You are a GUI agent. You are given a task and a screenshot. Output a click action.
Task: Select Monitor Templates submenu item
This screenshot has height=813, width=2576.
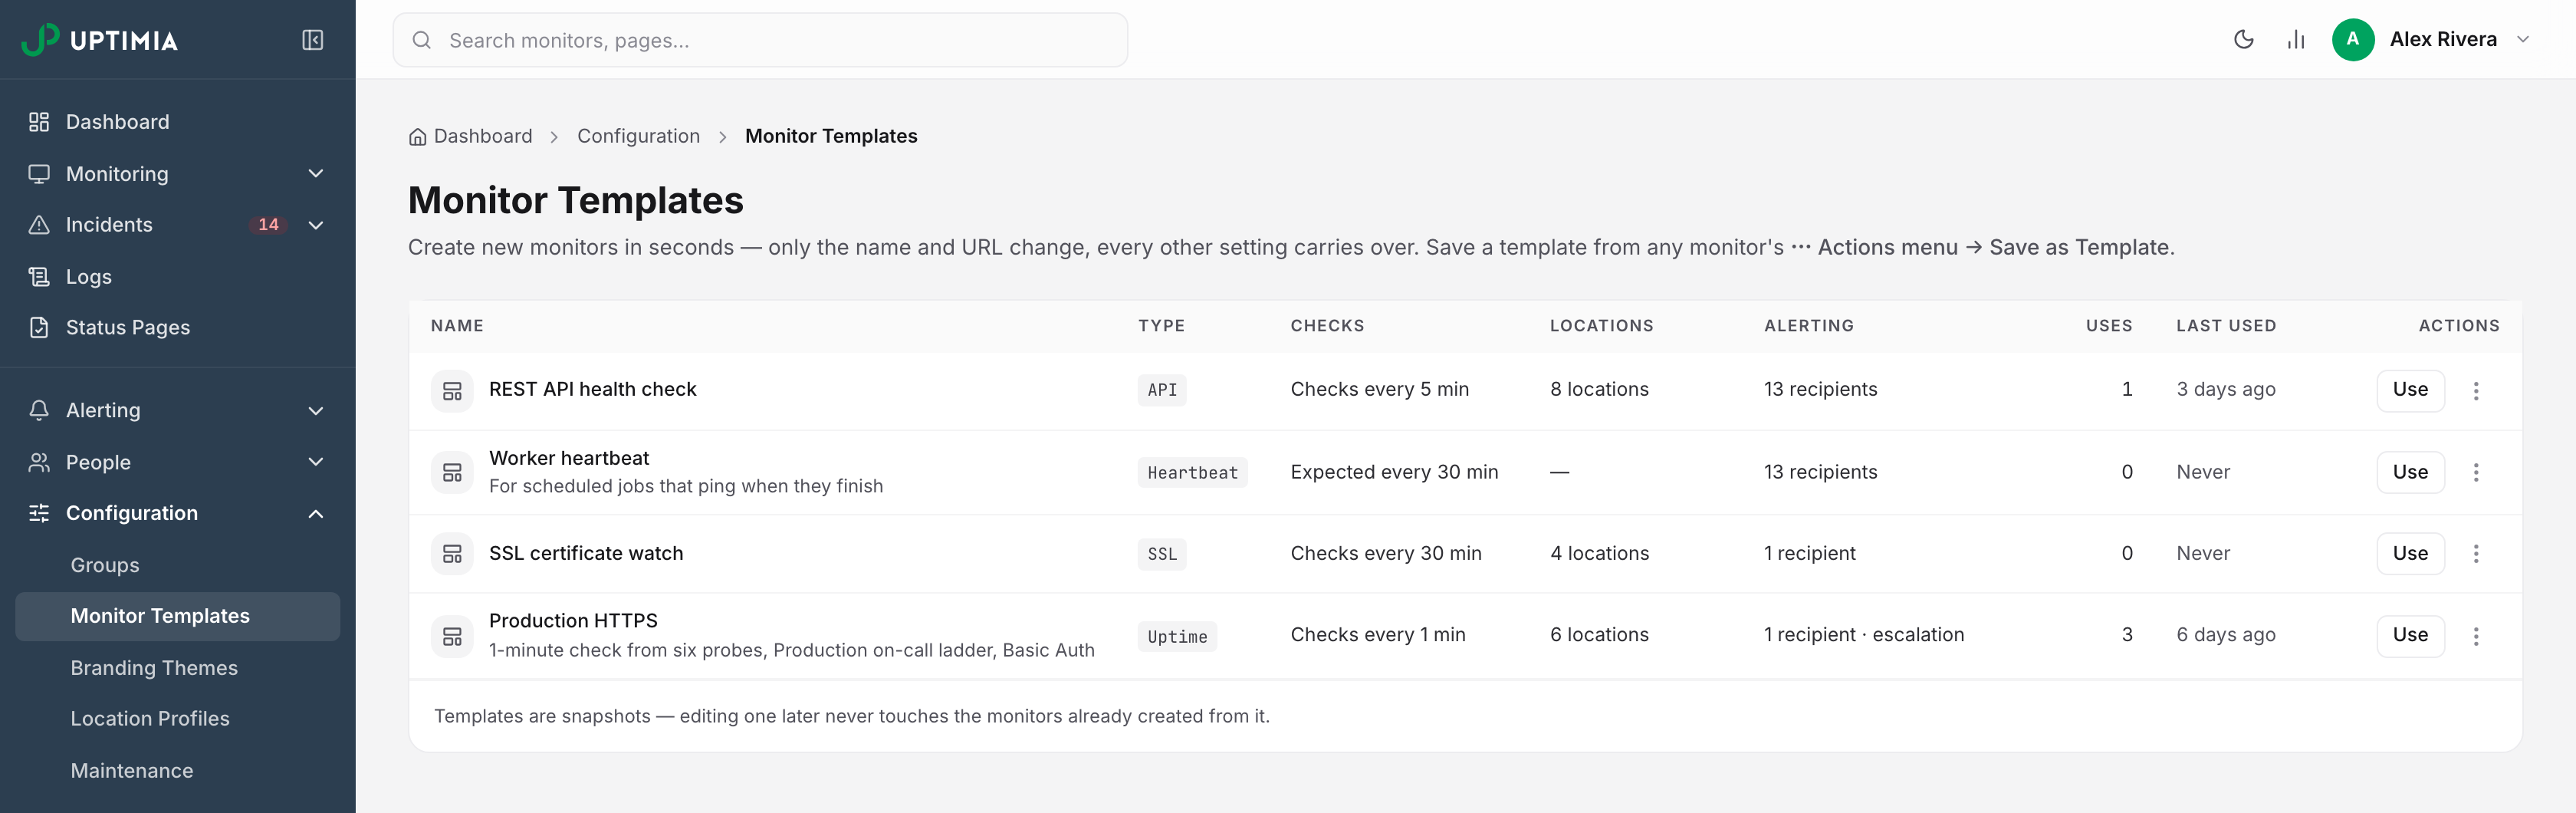pos(178,616)
